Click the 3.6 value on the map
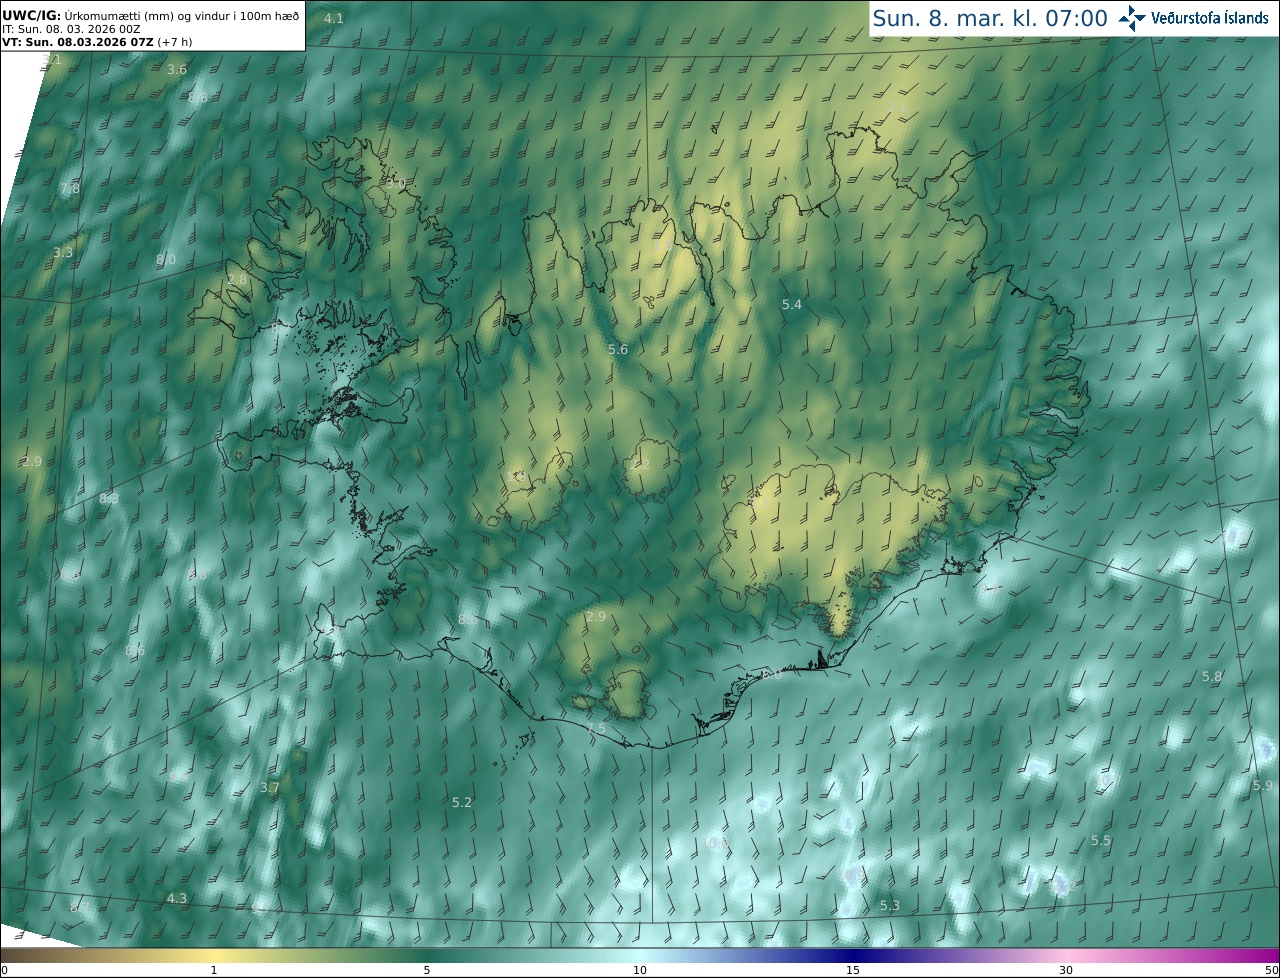 click(x=177, y=69)
